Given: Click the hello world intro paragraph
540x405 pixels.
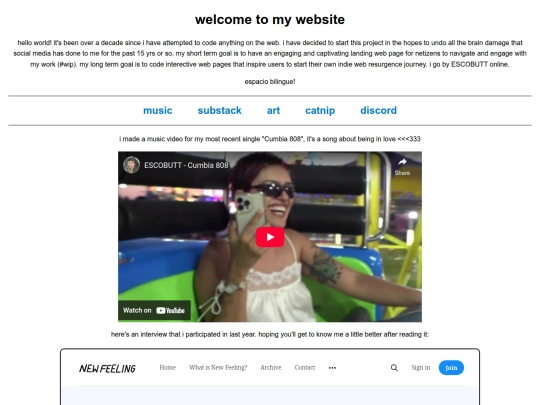Looking at the screenshot, I should coord(270,53).
